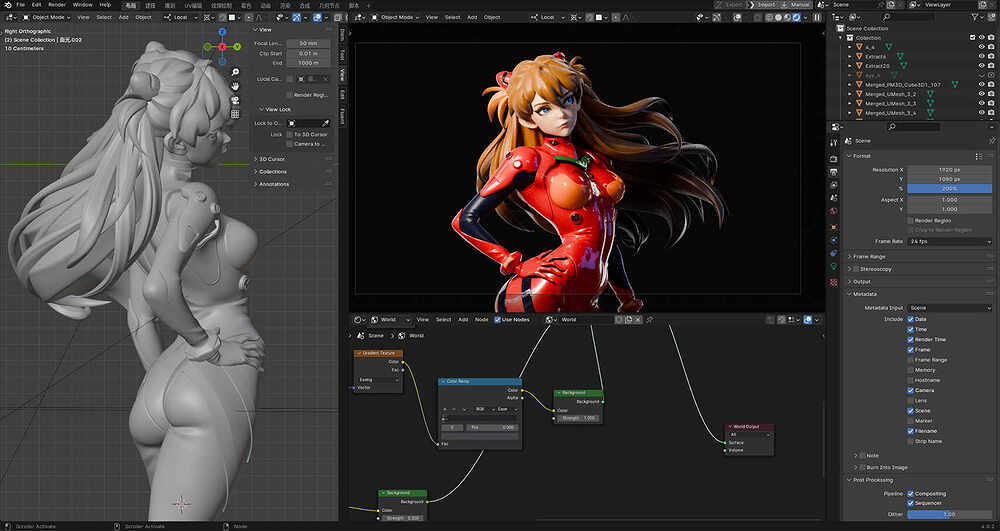Open the Output properties tab icon
The width and height of the screenshot is (1000, 531).
[x=834, y=173]
